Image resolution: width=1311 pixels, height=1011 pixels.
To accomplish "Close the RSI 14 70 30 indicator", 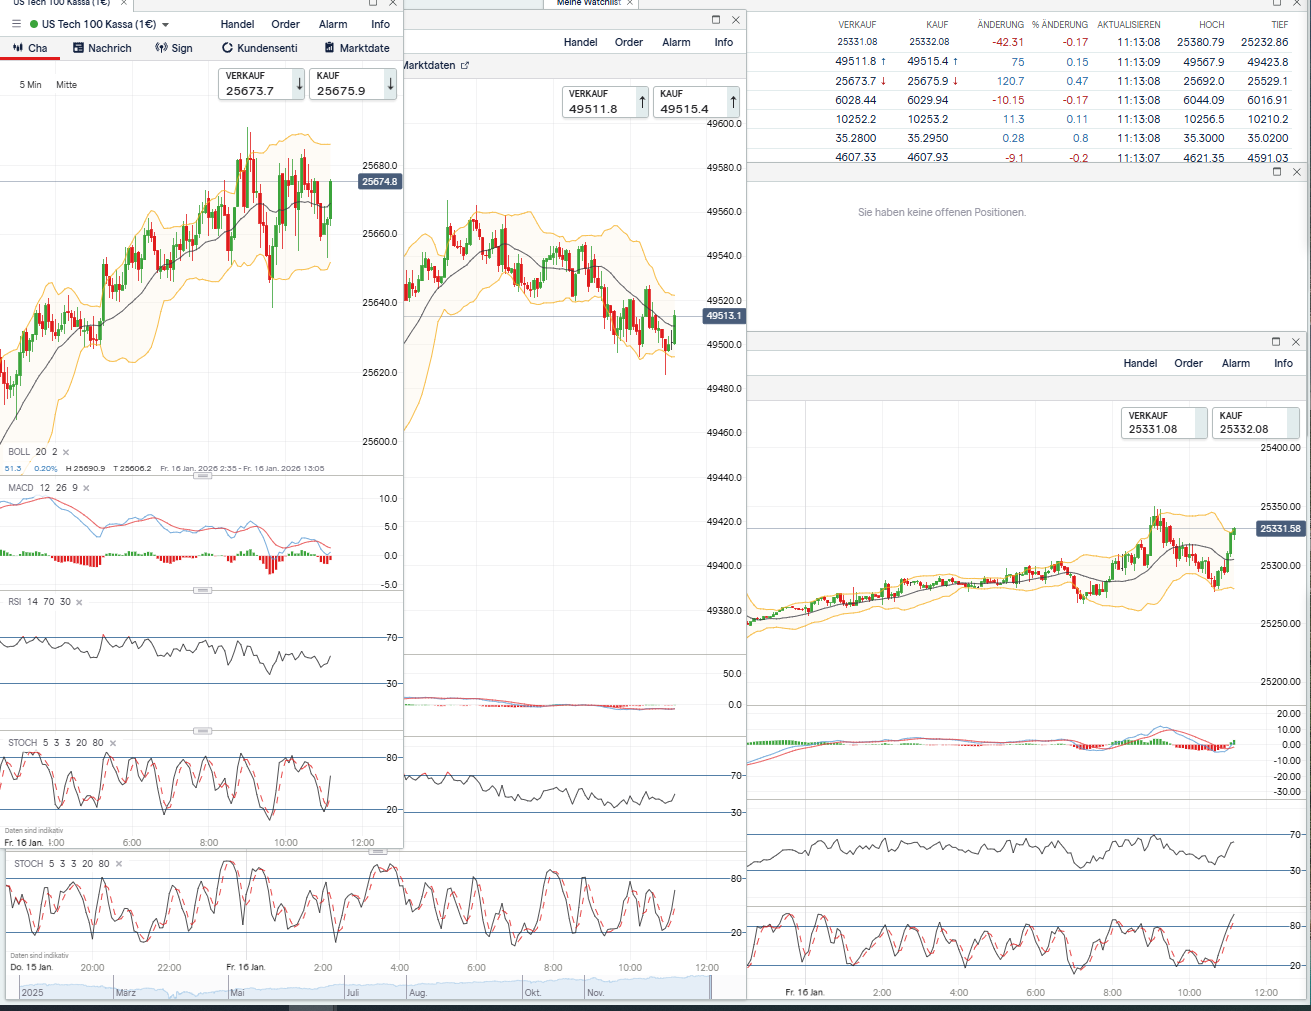I will click(x=79, y=602).
